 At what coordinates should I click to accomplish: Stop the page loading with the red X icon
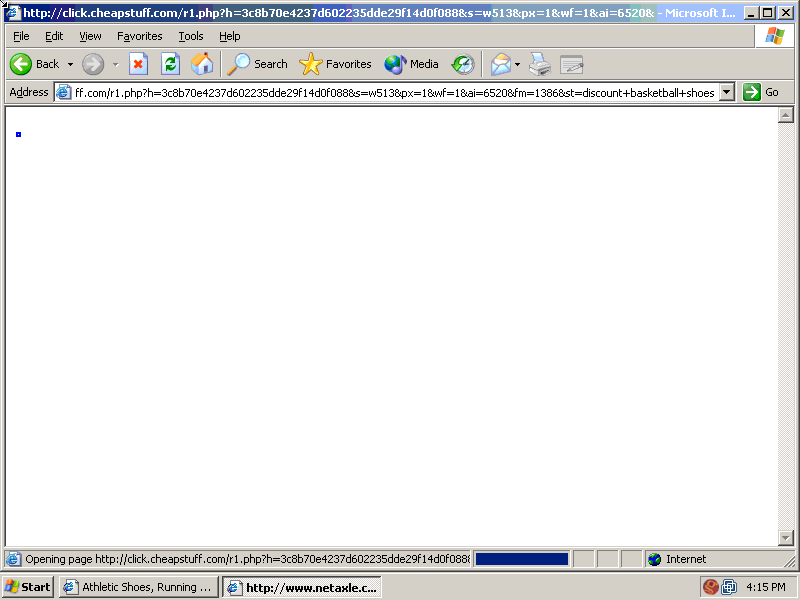click(x=138, y=64)
